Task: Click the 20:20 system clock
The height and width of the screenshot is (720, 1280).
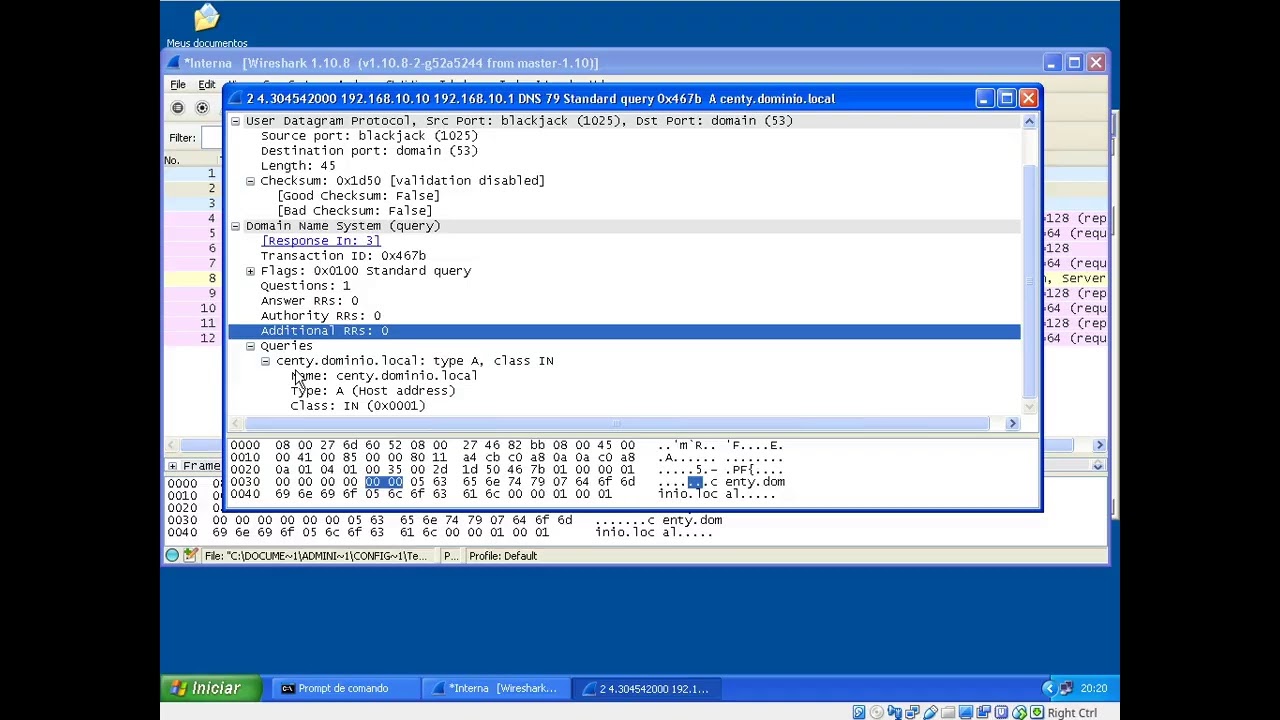Action: click(1094, 688)
